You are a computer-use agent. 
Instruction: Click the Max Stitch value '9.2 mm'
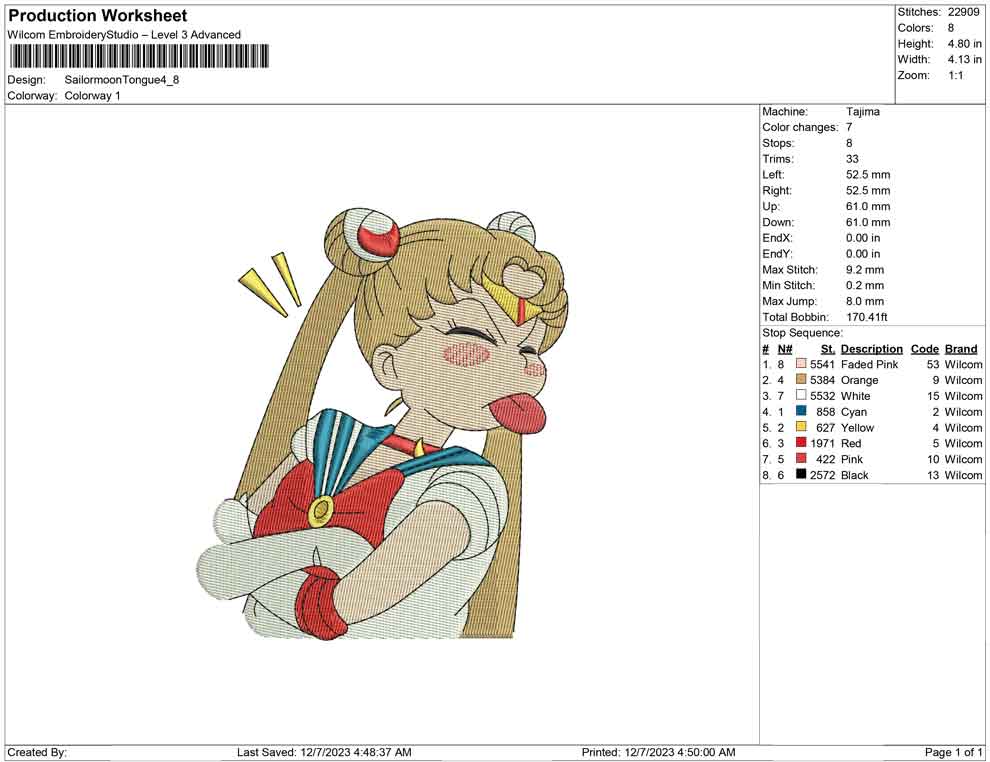click(865, 270)
